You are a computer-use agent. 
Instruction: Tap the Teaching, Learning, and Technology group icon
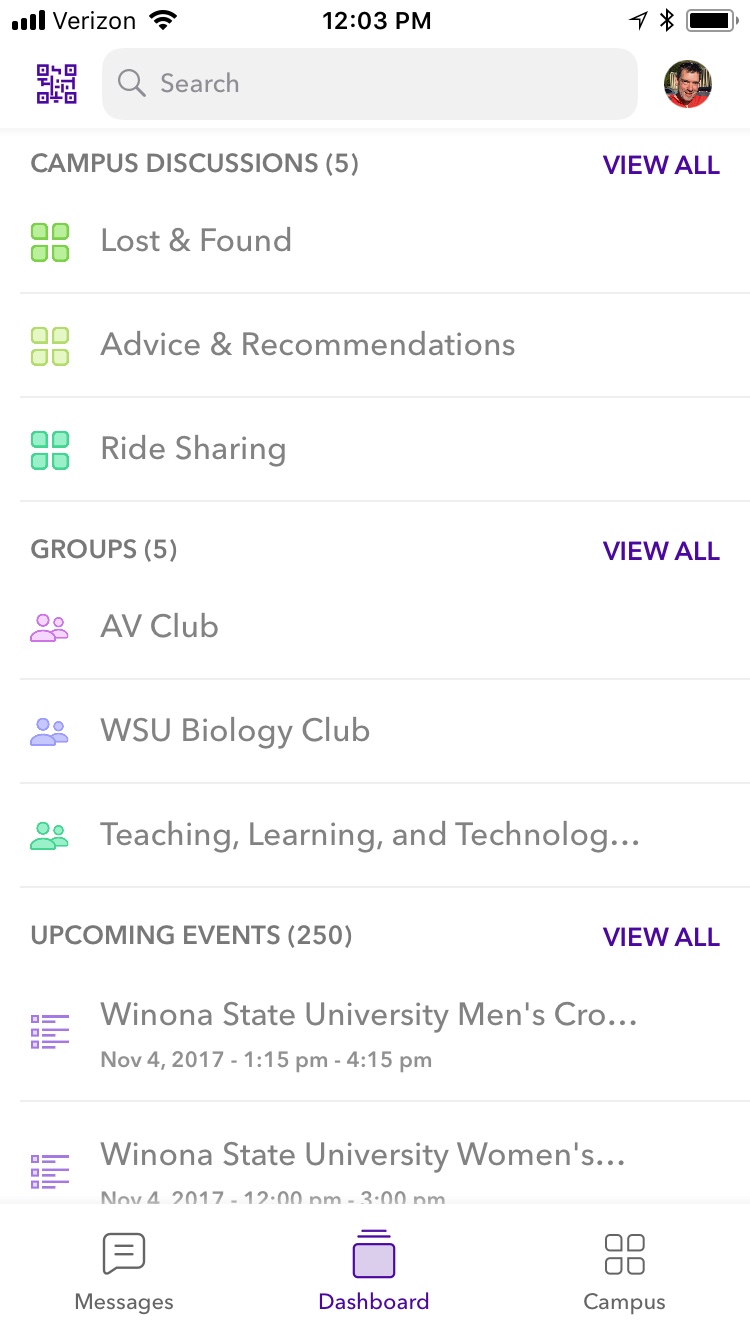50,836
